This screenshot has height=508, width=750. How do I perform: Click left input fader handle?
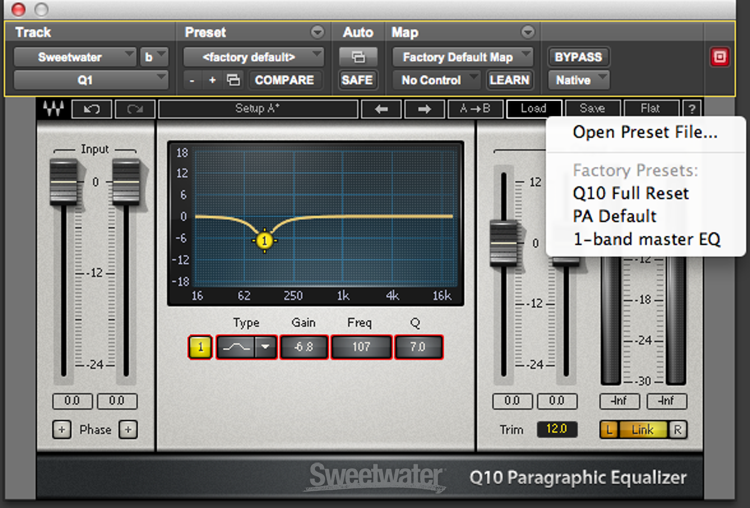click(x=64, y=183)
